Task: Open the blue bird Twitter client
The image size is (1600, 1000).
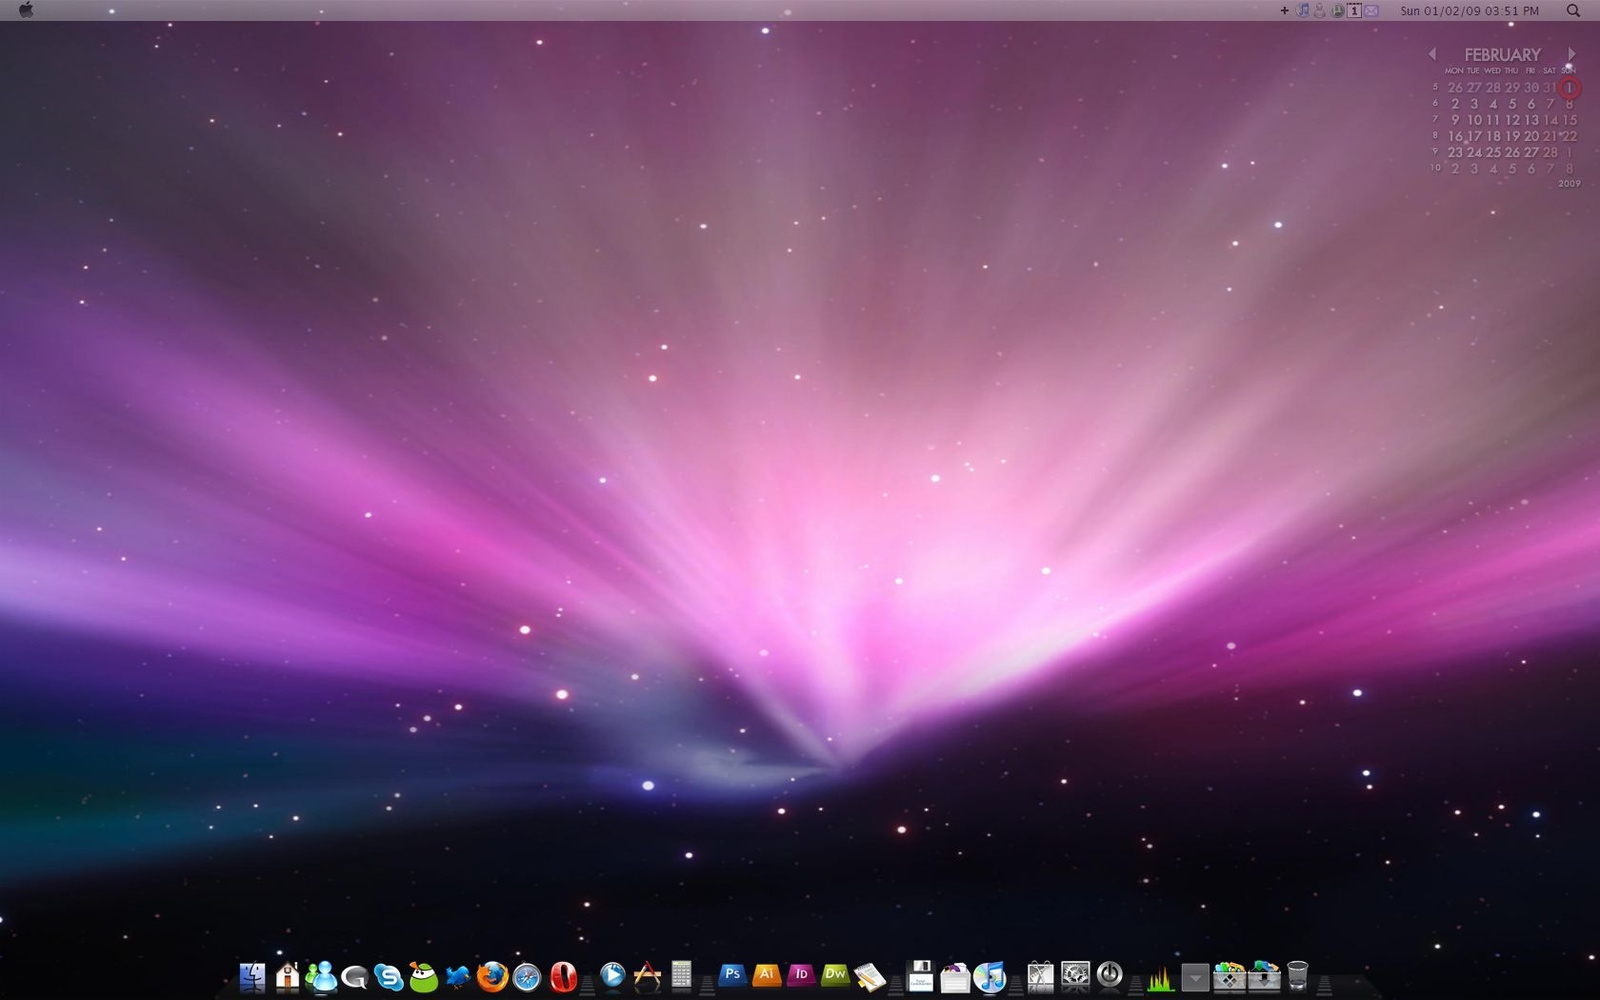Action: (x=458, y=976)
